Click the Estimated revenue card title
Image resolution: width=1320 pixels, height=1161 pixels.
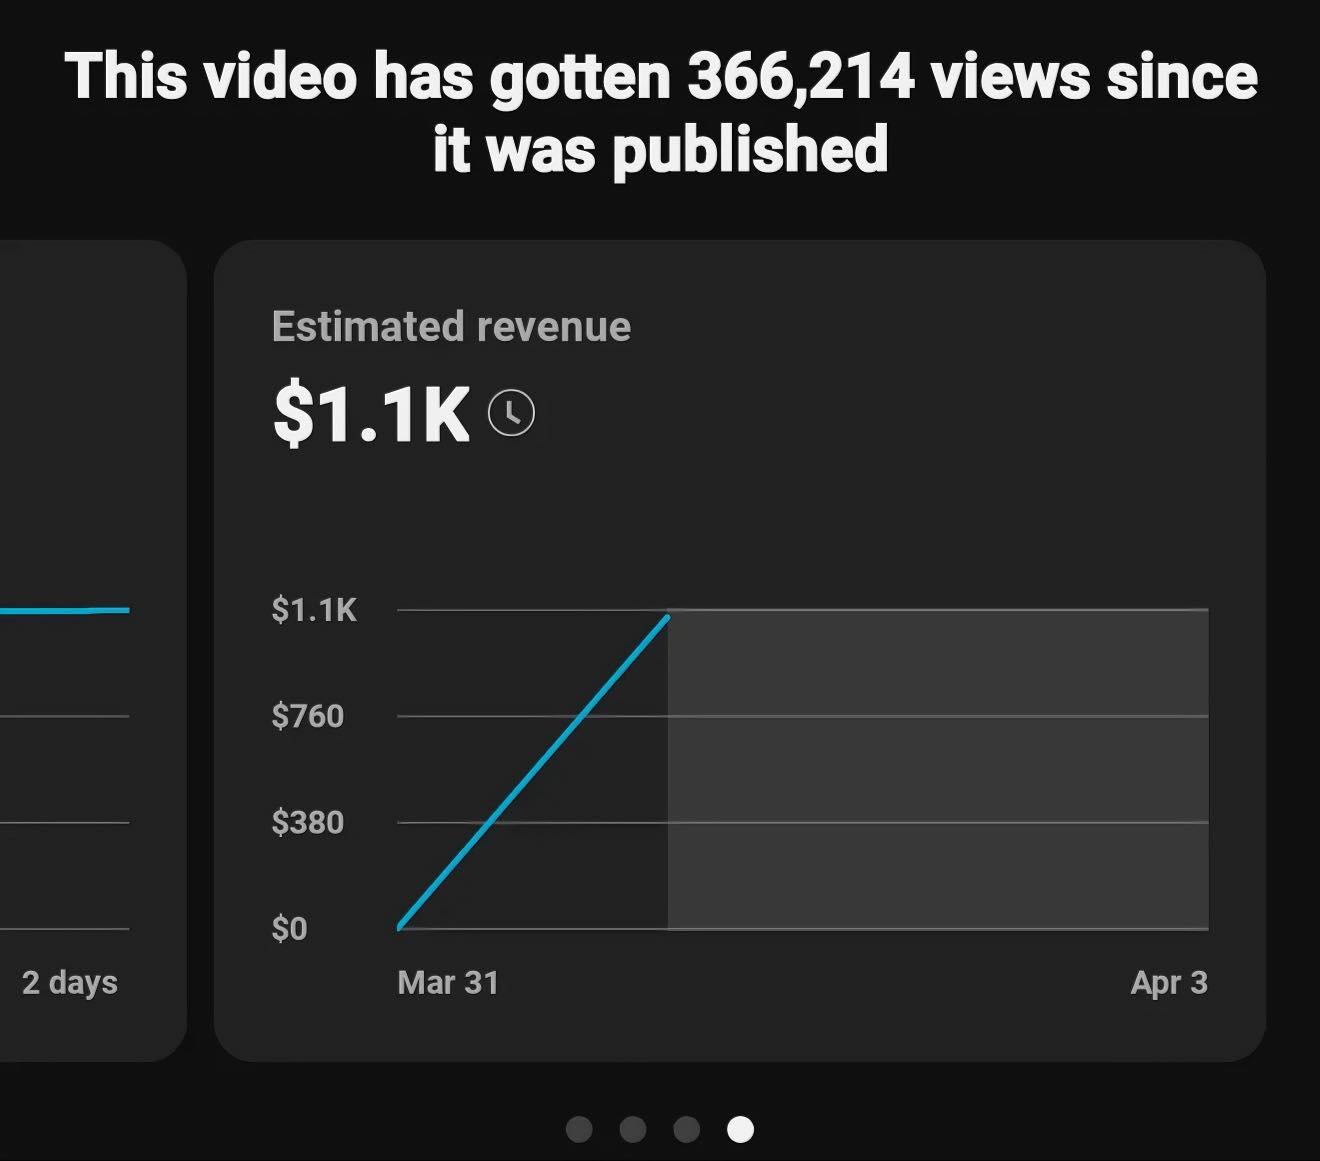[451, 327]
